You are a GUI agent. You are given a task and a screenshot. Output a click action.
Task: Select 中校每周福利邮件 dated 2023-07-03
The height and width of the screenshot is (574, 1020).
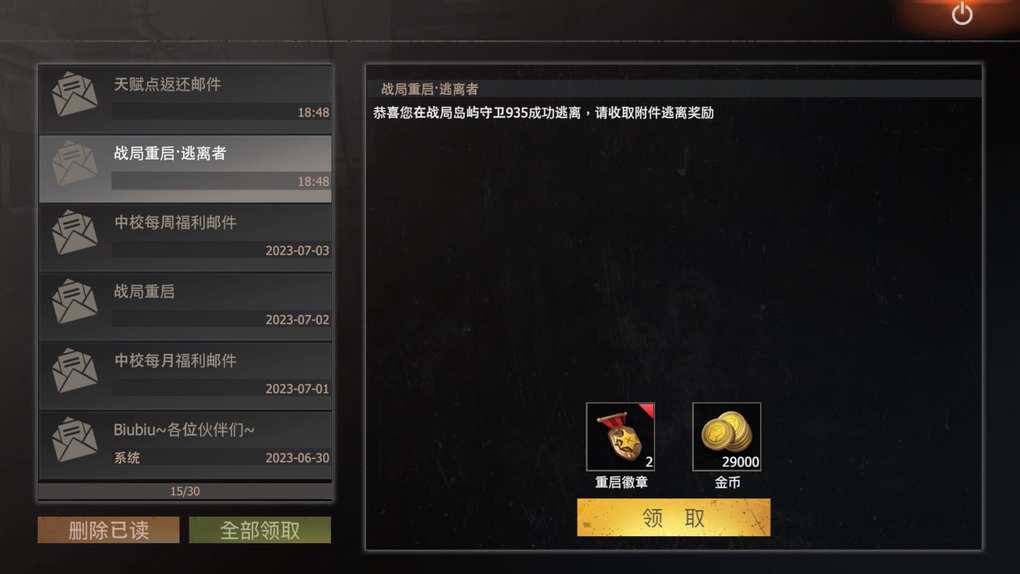coord(185,236)
